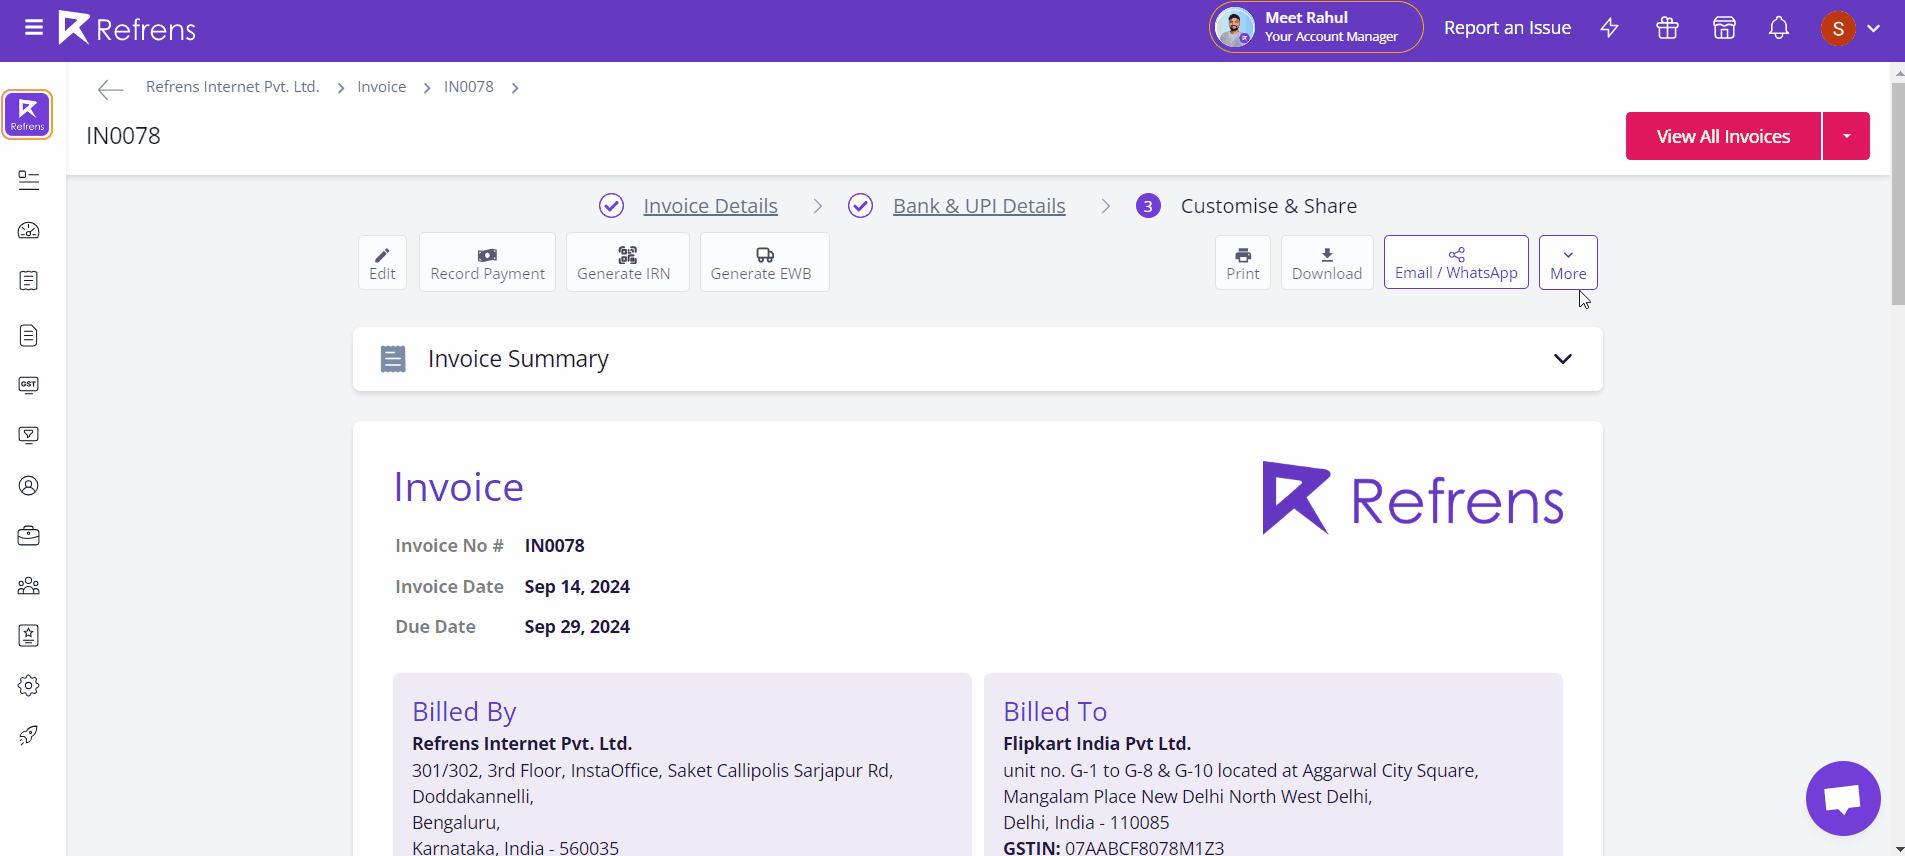Share via Email / WhatsApp
Image resolution: width=1905 pixels, height=856 pixels.
click(x=1456, y=262)
